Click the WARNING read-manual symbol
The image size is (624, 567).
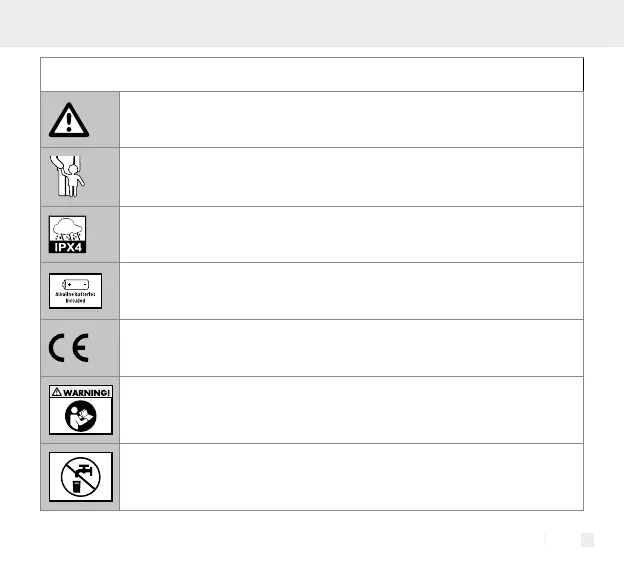click(x=80, y=409)
